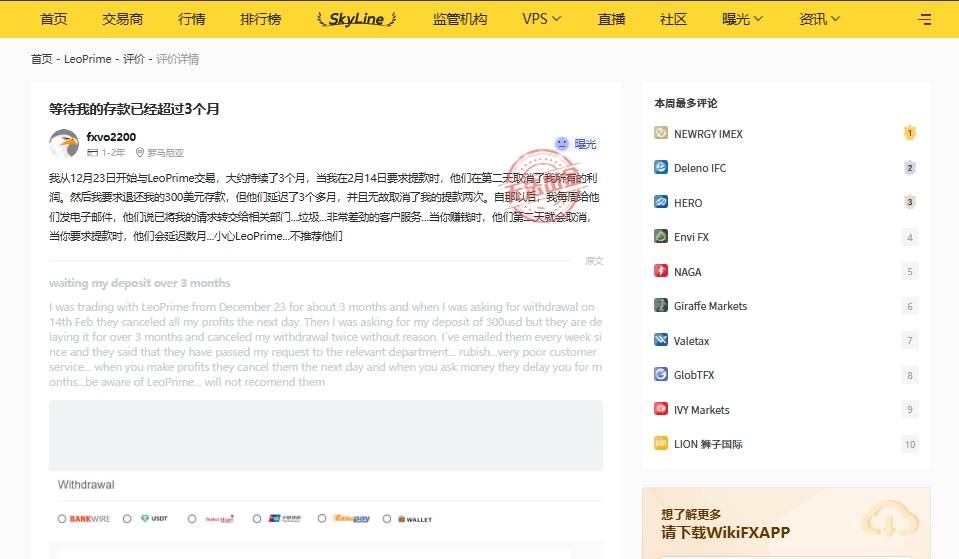This screenshot has width=959, height=559.
Task: Click the card icon beside 1-2年
Action: 92,152
